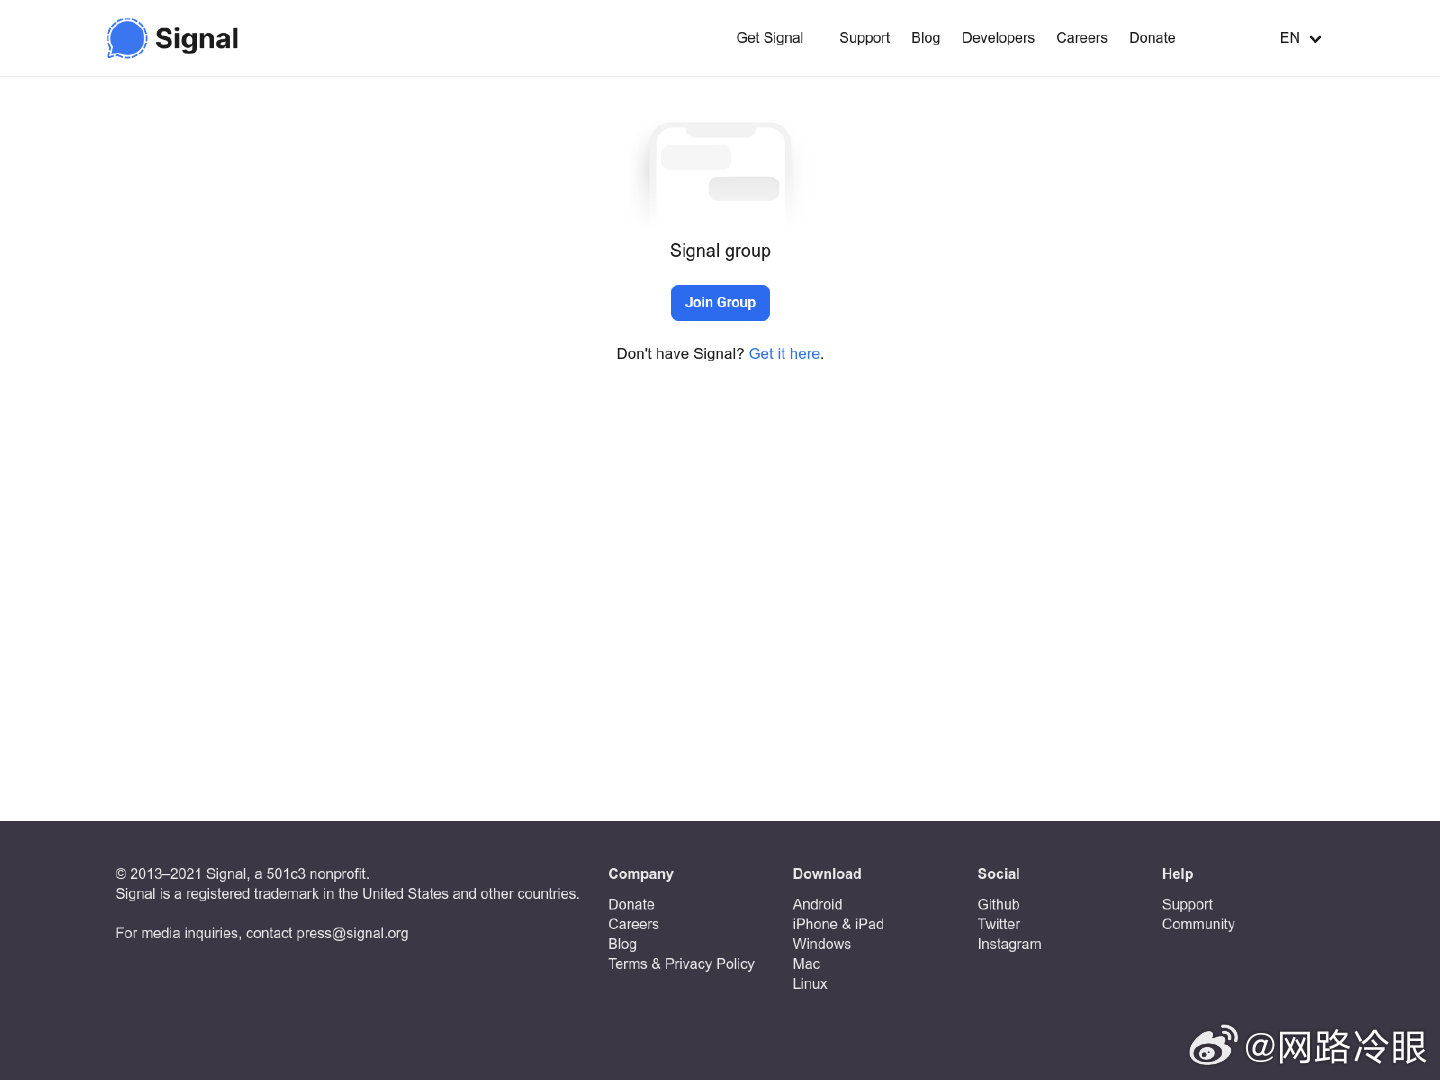Go to Support in top navigation
This screenshot has height=1080, width=1440.
tap(864, 38)
